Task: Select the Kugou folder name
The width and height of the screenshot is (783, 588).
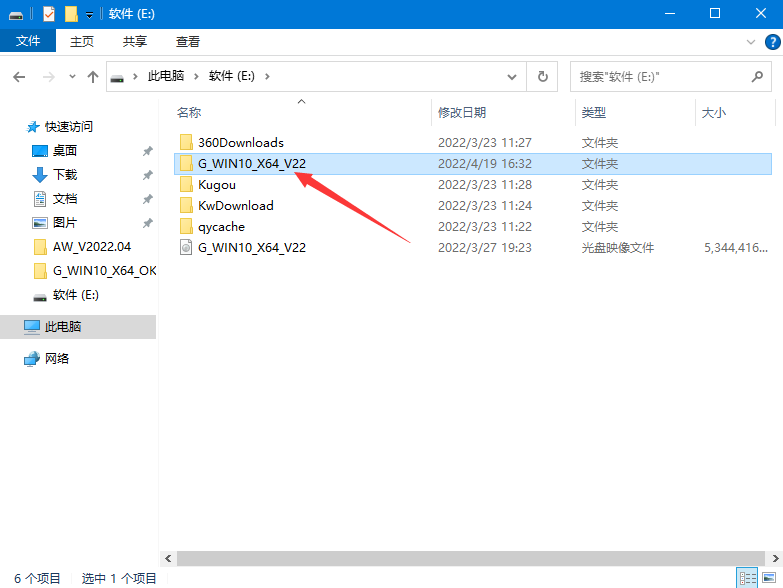Action: click(x=217, y=185)
